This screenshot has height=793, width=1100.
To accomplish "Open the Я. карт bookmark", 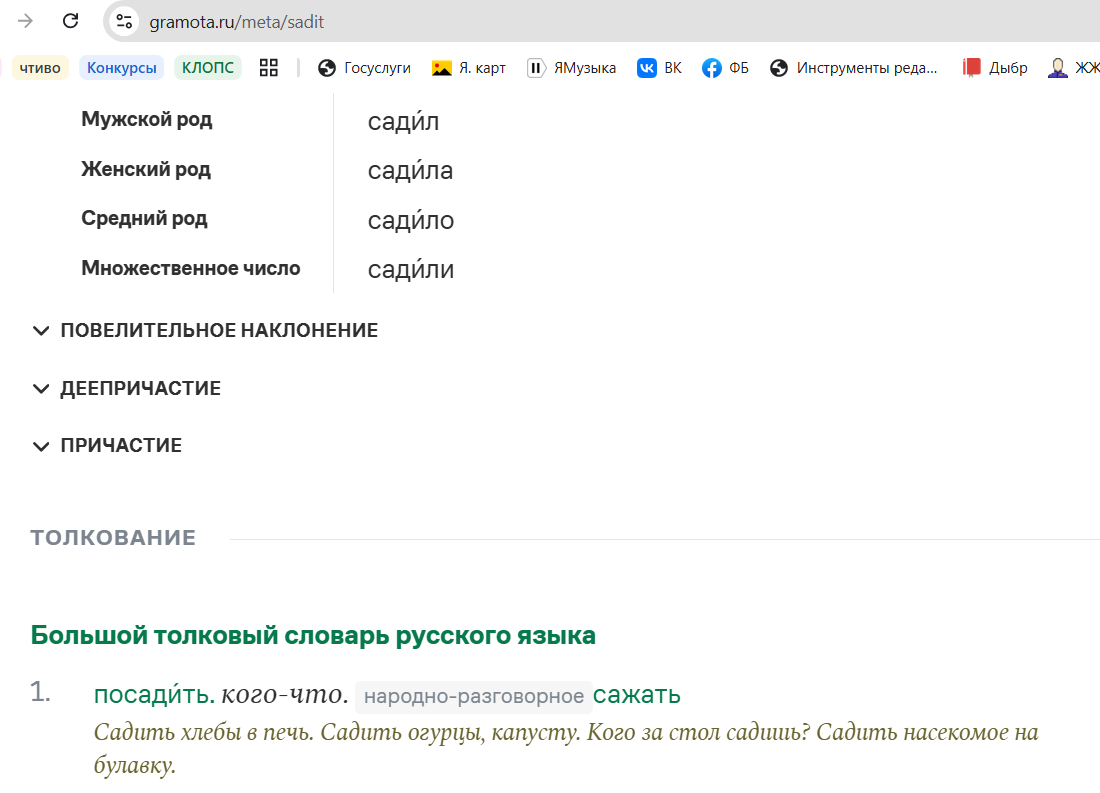I will tap(469, 68).
